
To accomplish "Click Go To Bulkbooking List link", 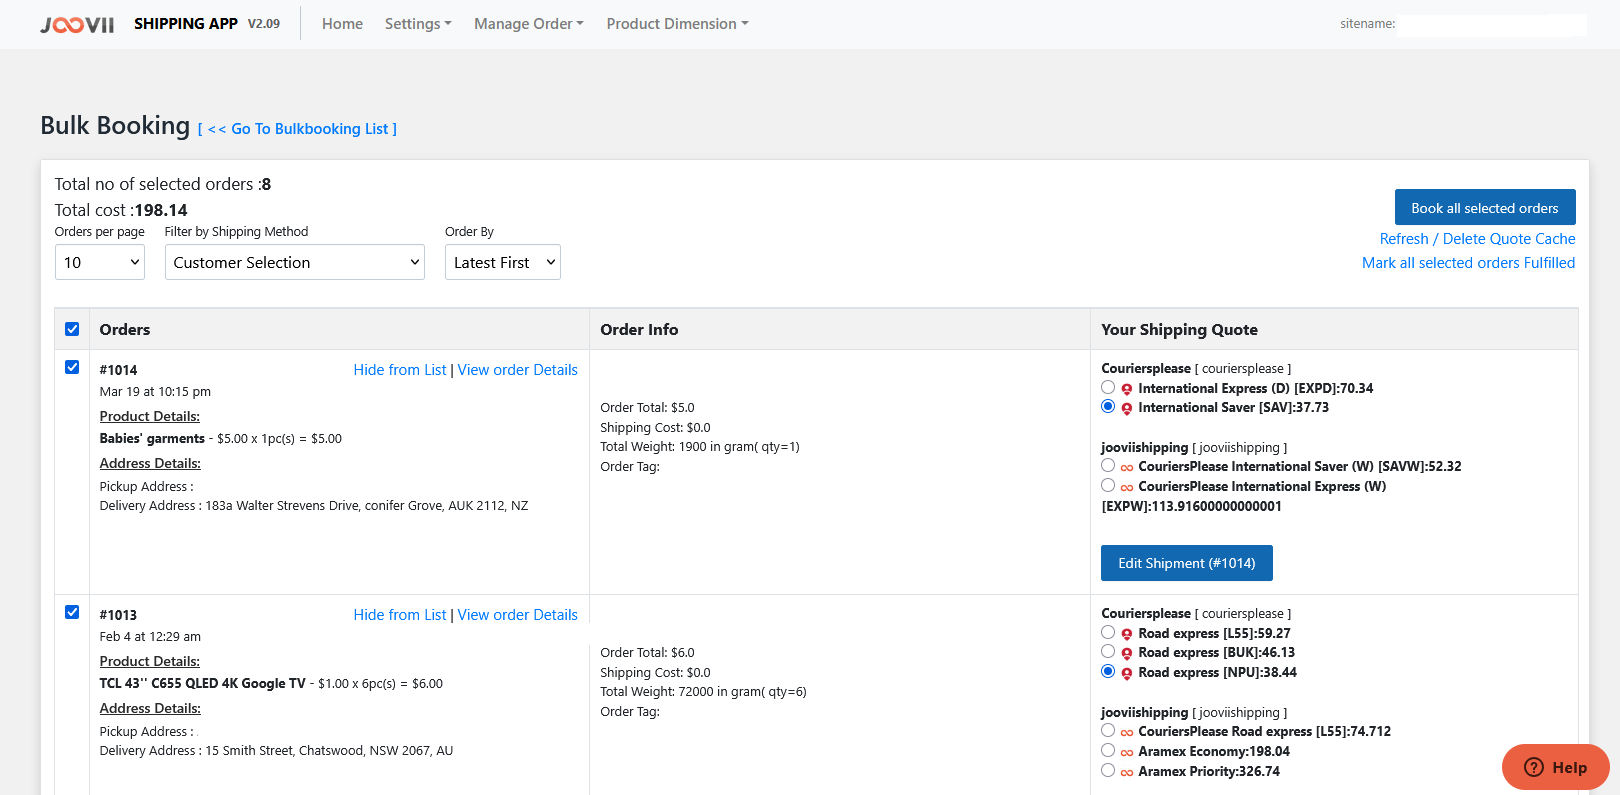I will 297,129.
